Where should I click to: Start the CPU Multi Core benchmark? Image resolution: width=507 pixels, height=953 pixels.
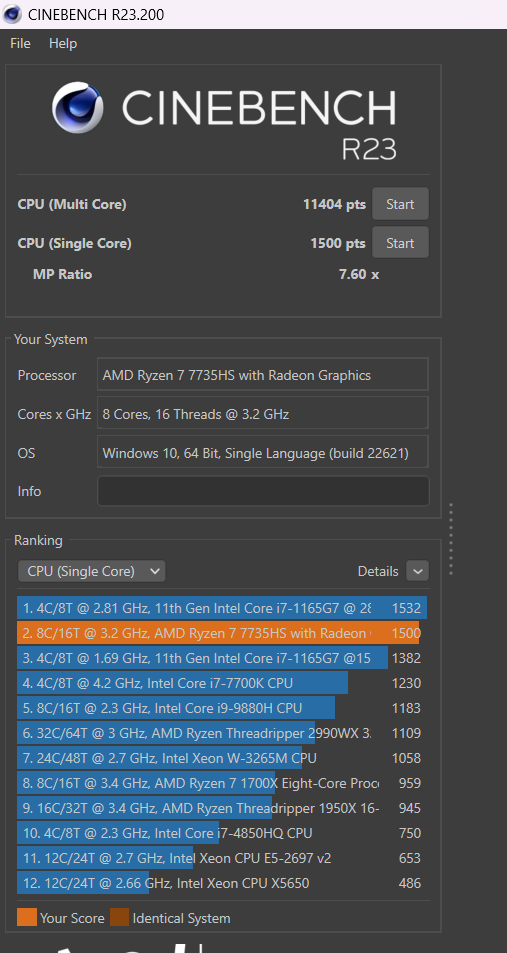click(x=400, y=204)
